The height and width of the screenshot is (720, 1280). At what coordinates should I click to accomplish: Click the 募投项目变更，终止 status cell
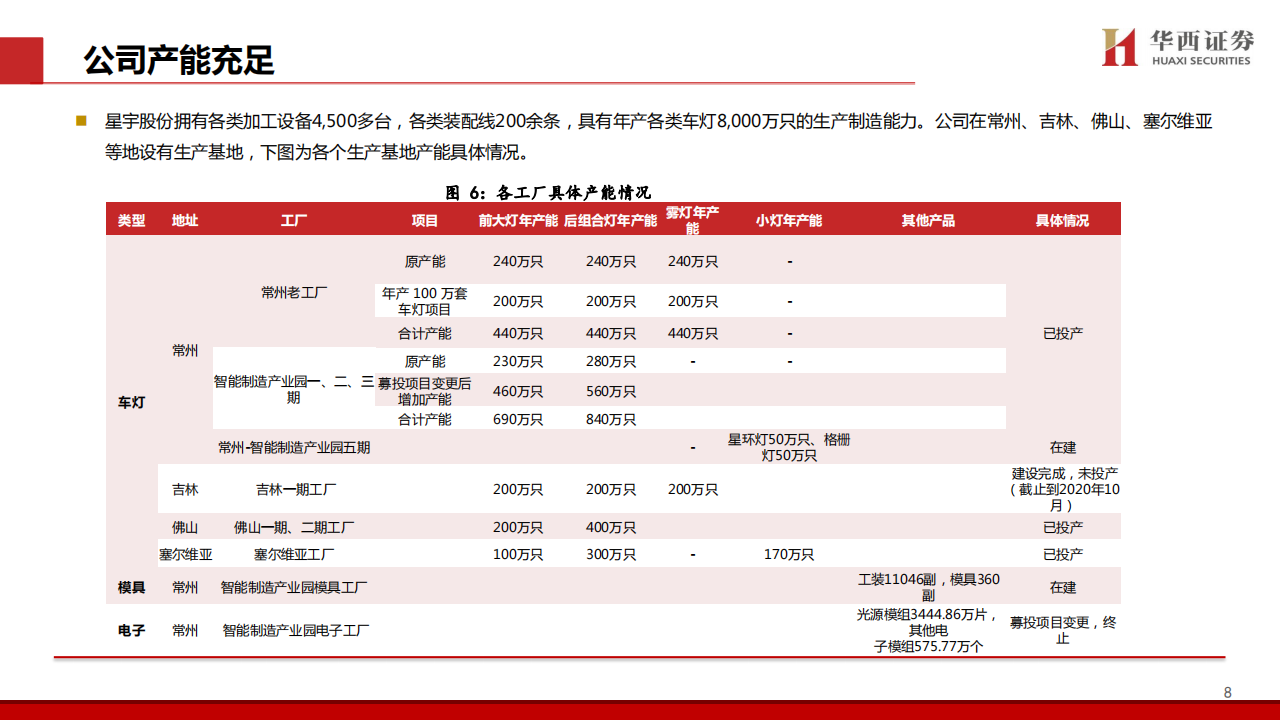pyautogui.click(x=1063, y=630)
